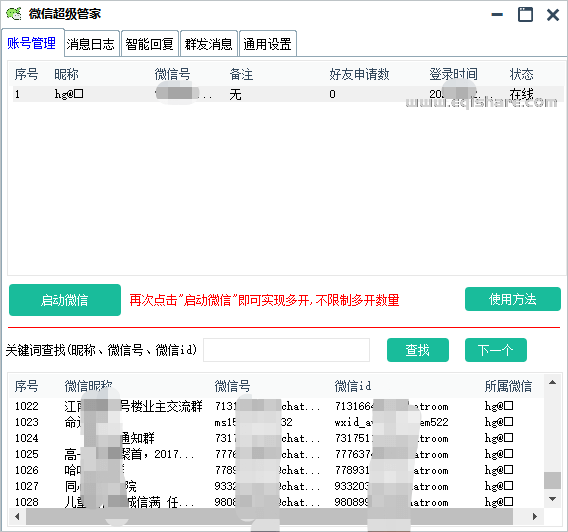The width and height of the screenshot is (568, 532).
Task: Click the 登录时间 column header
Action: pos(453,74)
